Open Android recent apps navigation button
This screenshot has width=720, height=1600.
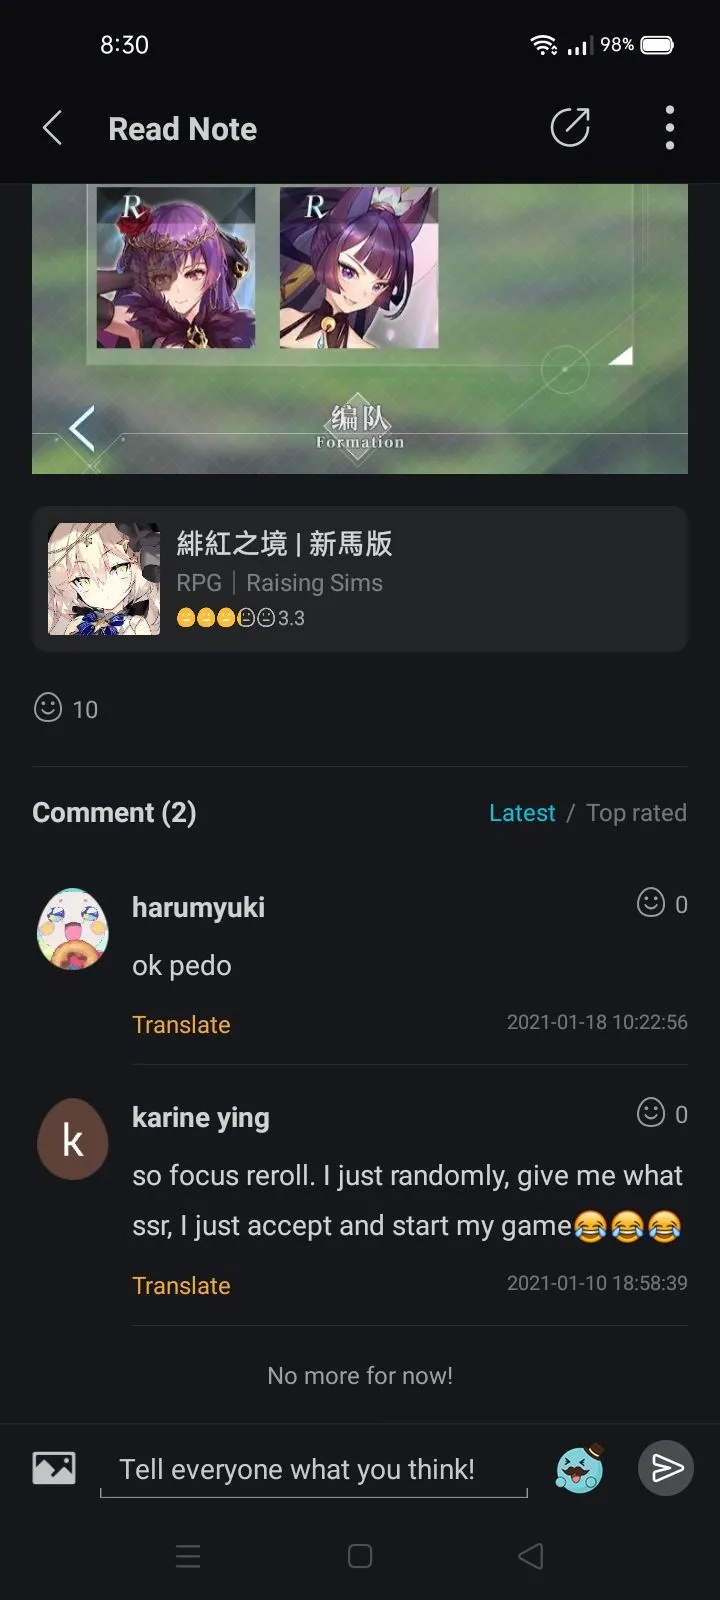188,1556
